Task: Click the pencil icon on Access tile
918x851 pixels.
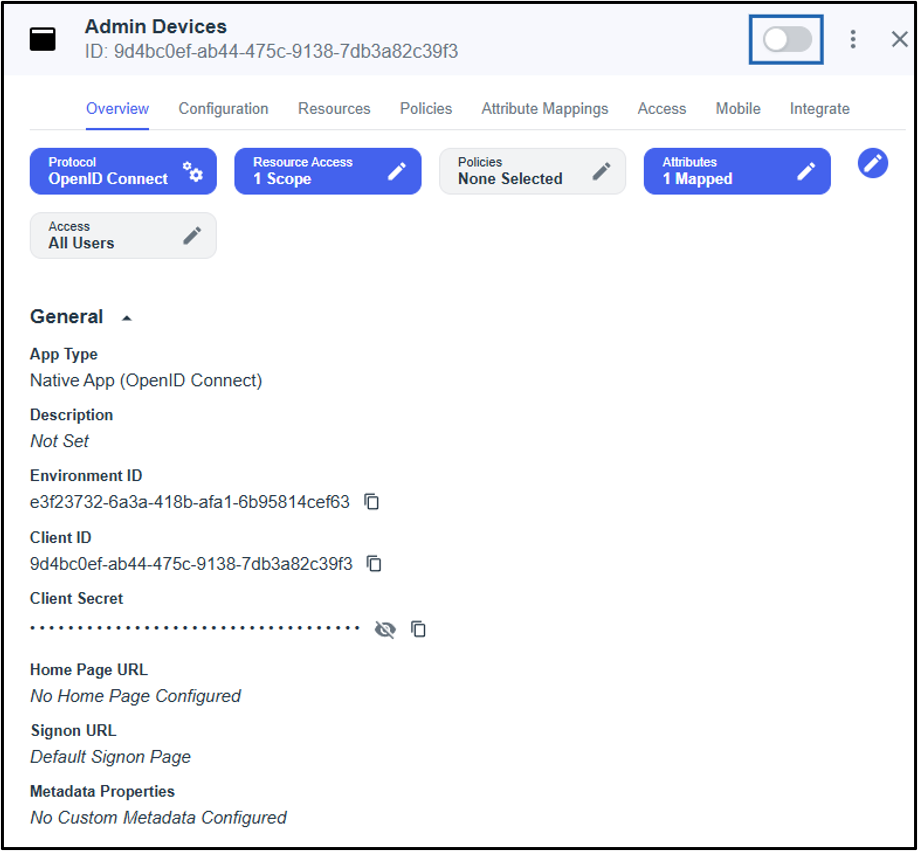Action: pos(192,235)
